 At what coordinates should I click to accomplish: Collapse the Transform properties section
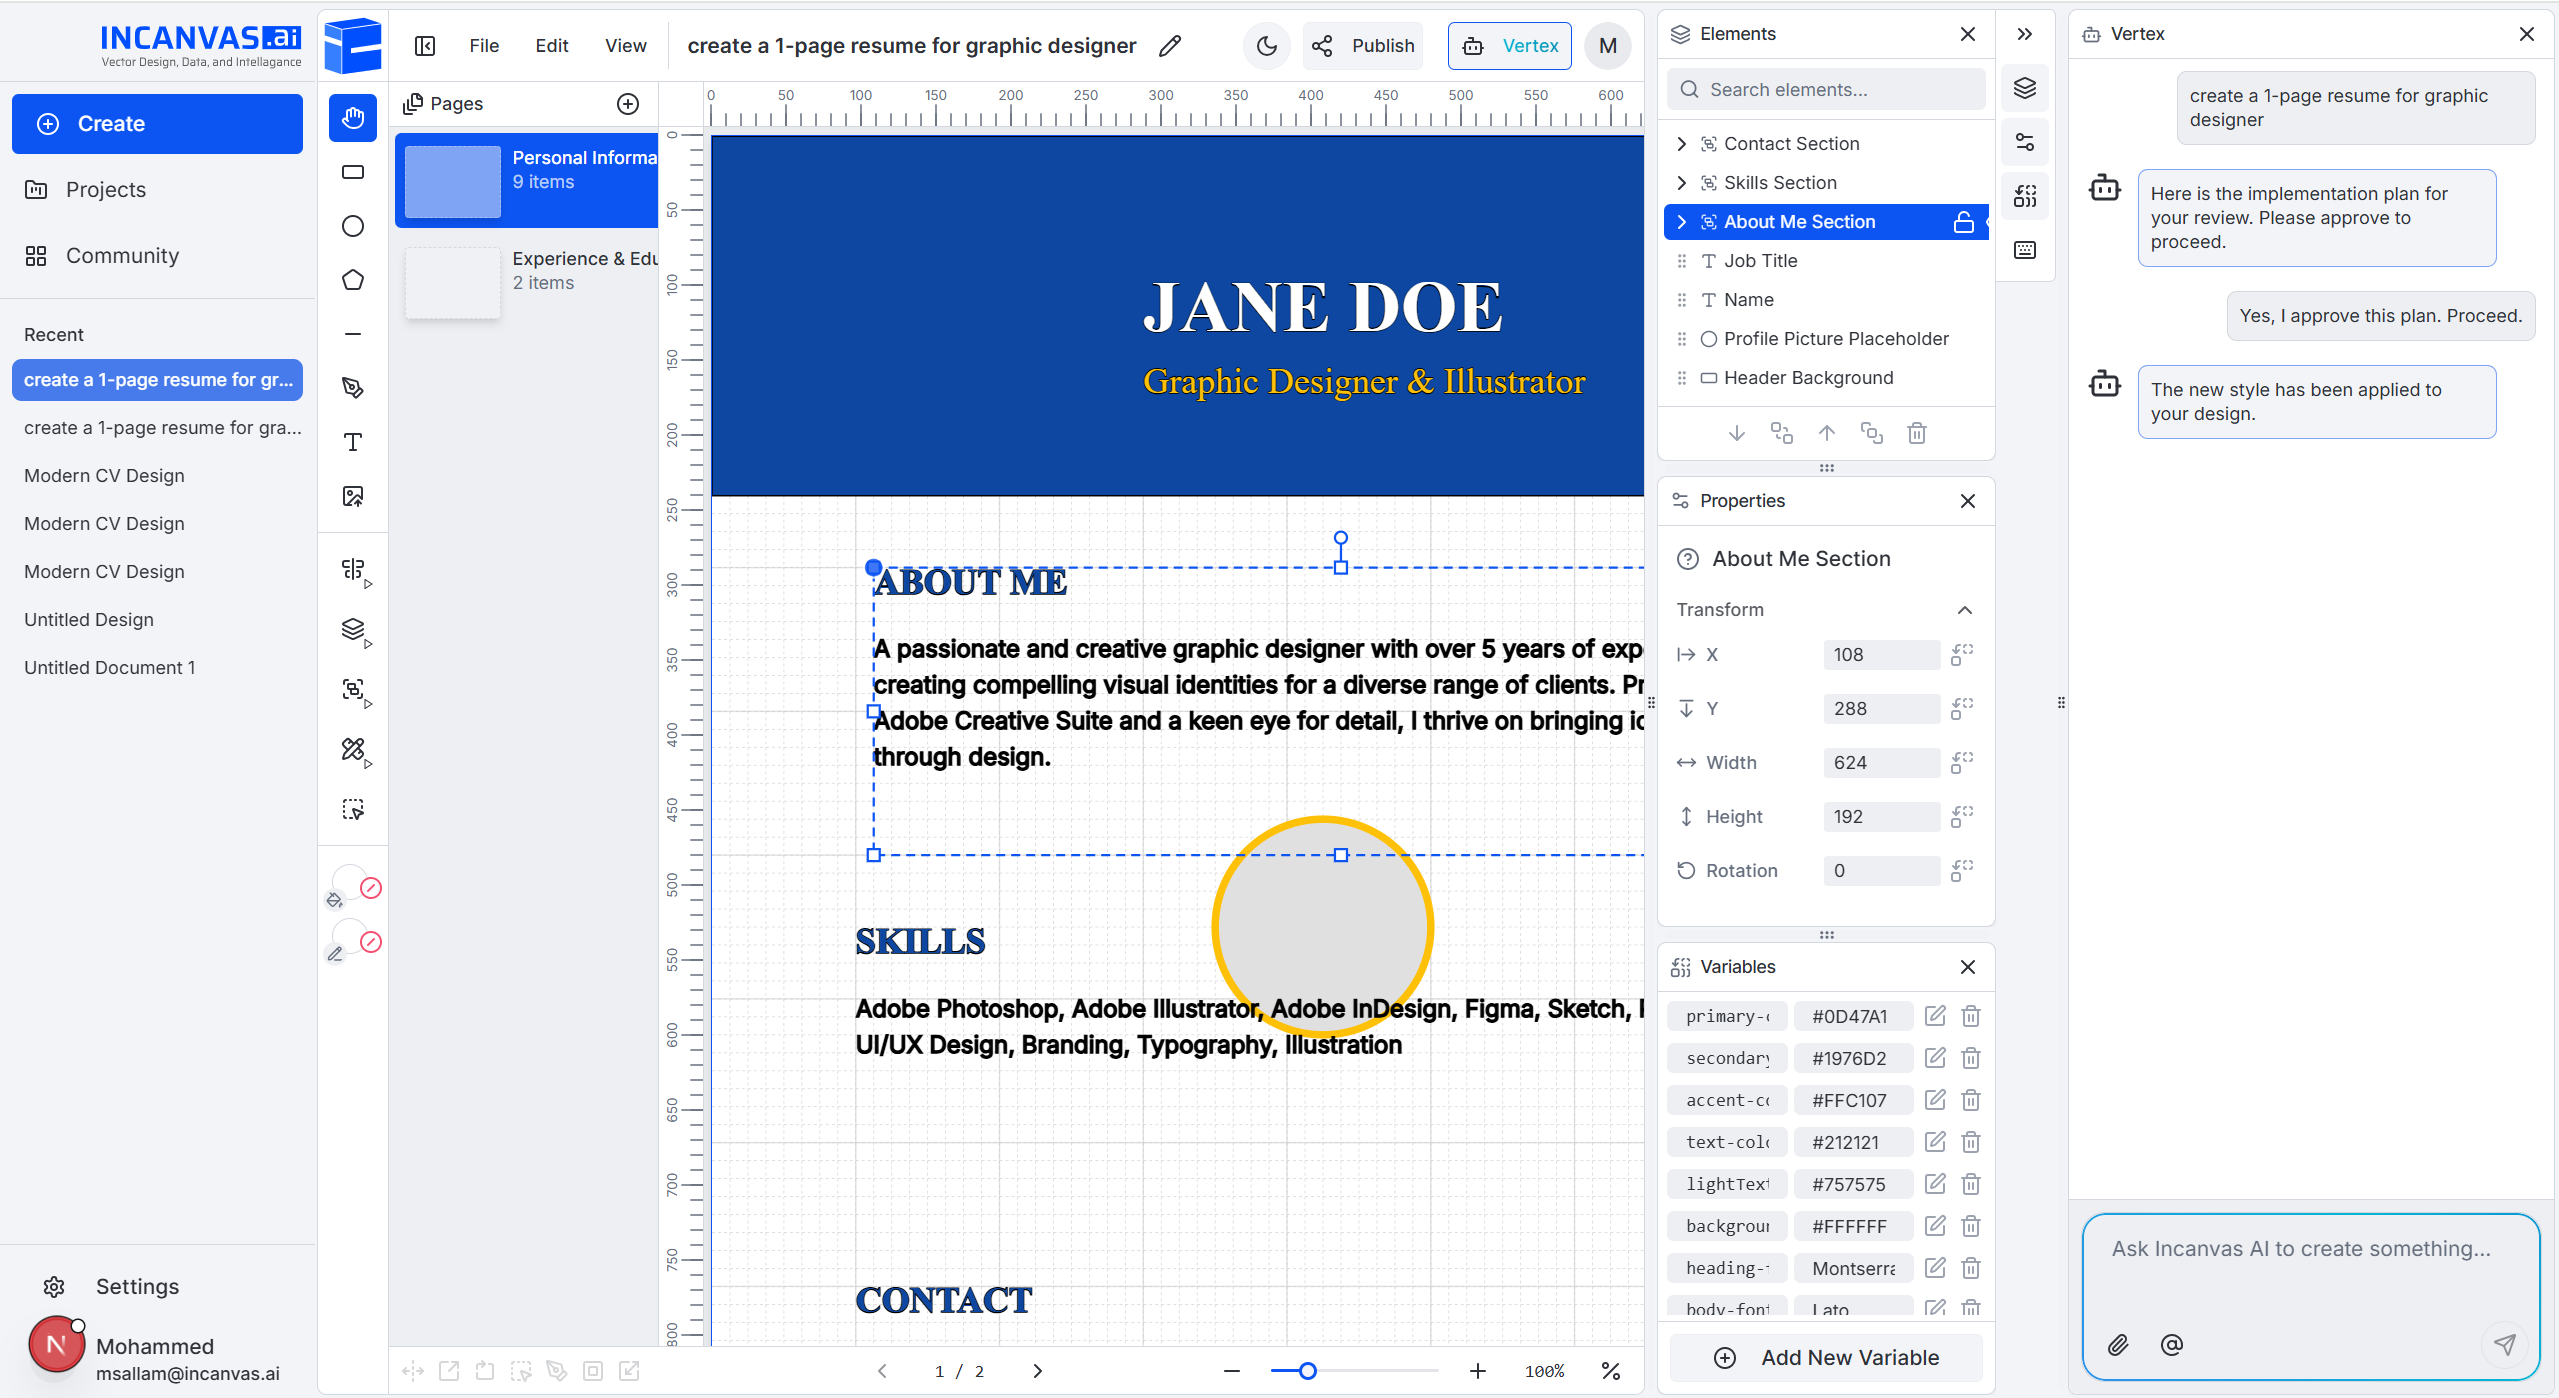pyautogui.click(x=1964, y=610)
